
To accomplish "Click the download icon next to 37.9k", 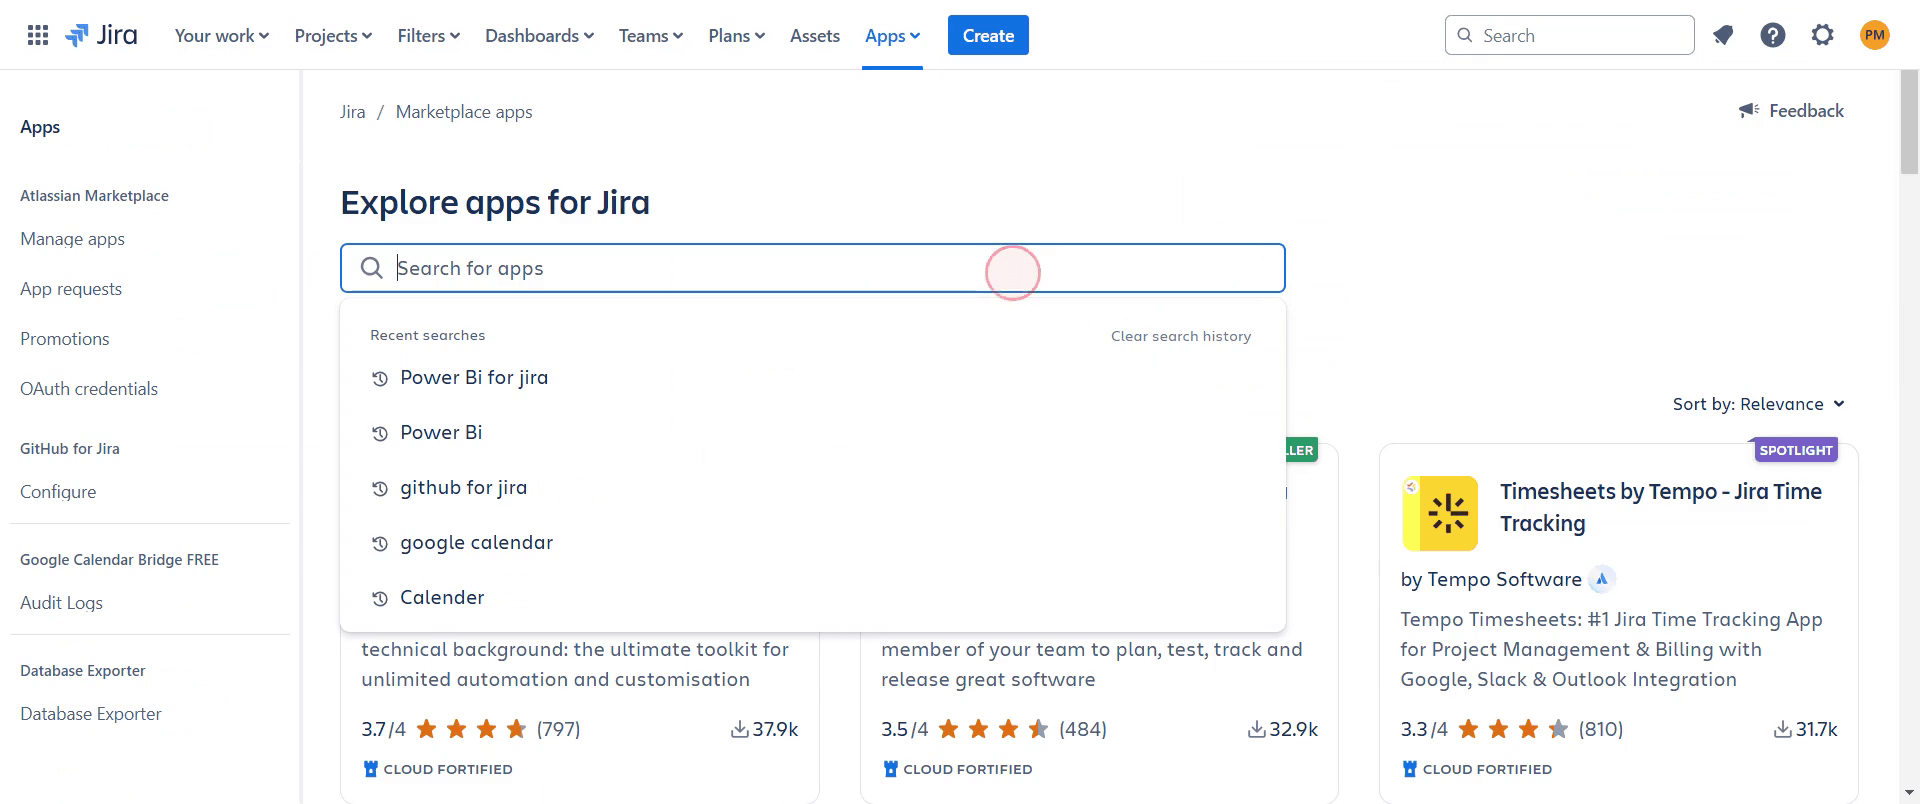I will pyautogui.click(x=740, y=729).
